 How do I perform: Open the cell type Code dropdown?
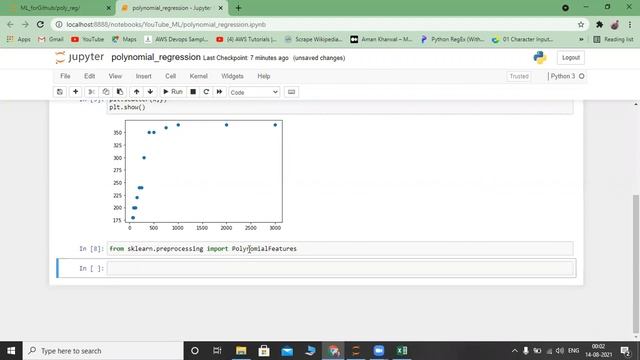254,92
